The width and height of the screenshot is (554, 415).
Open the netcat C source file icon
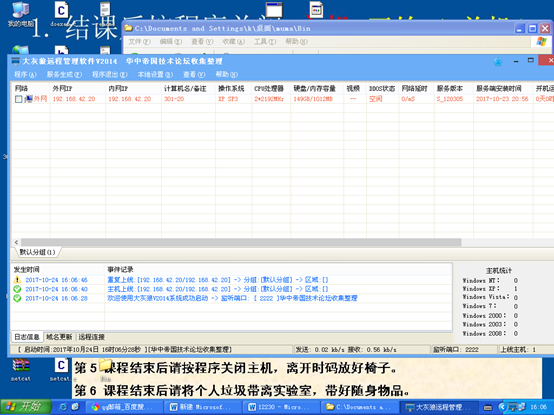point(61,369)
